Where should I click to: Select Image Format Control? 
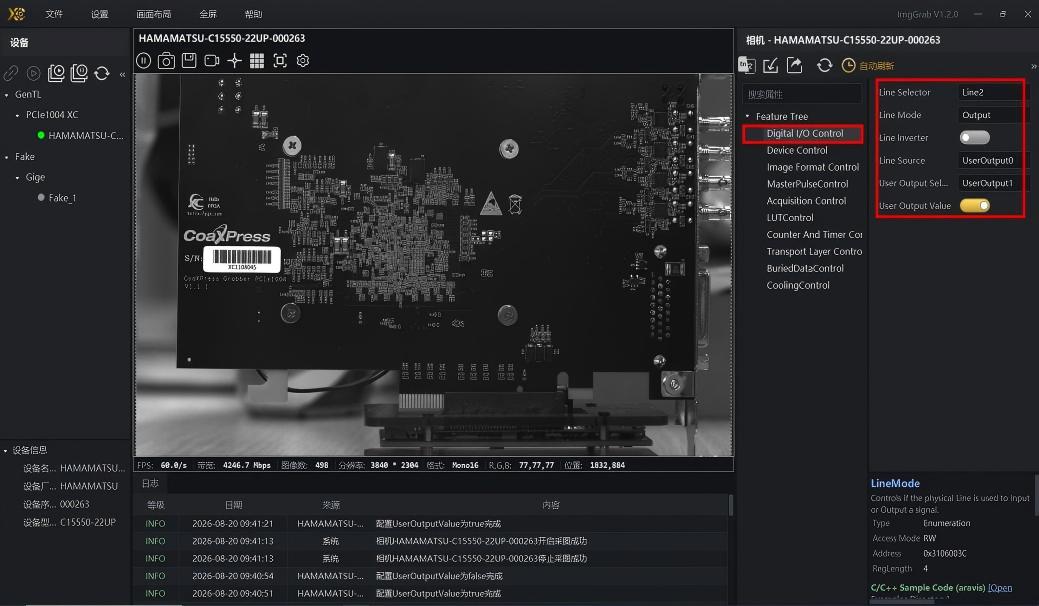tap(813, 167)
